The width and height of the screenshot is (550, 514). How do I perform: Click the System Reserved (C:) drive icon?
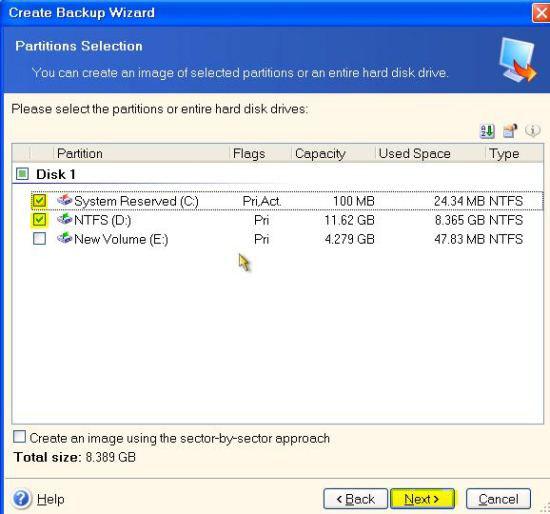(x=65, y=200)
